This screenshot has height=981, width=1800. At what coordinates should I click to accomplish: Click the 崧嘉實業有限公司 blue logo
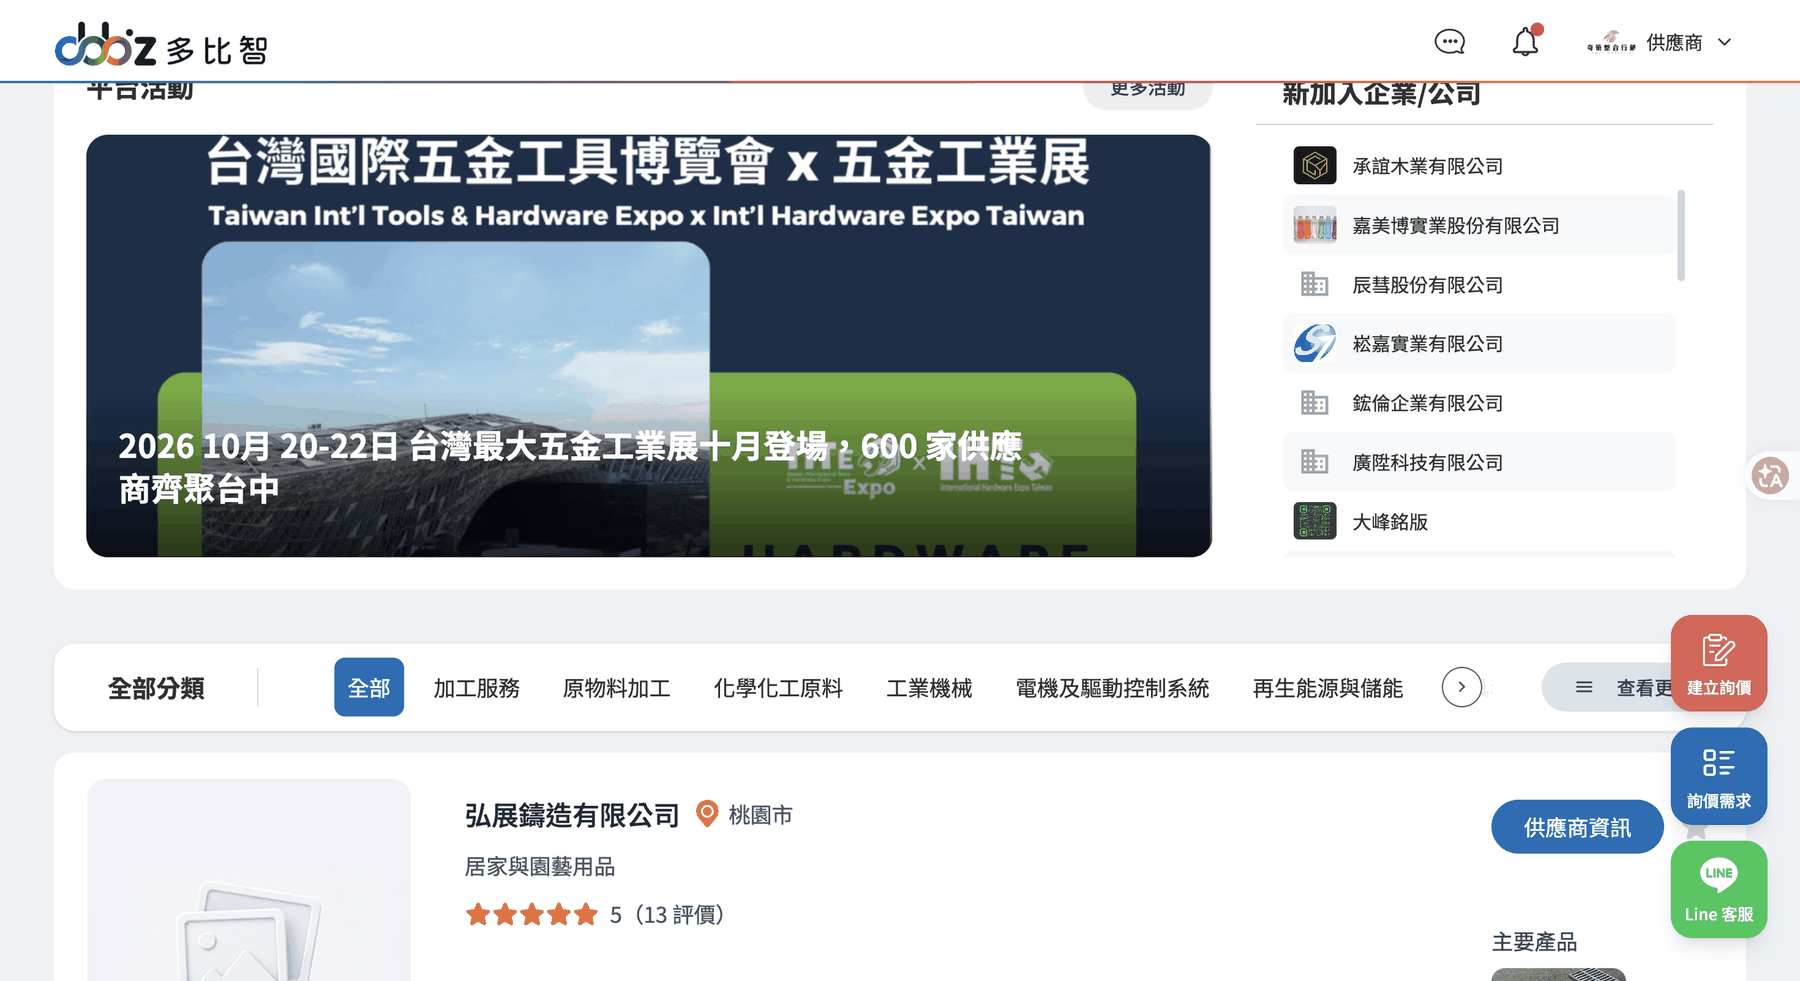click(x=1314, y=343)
